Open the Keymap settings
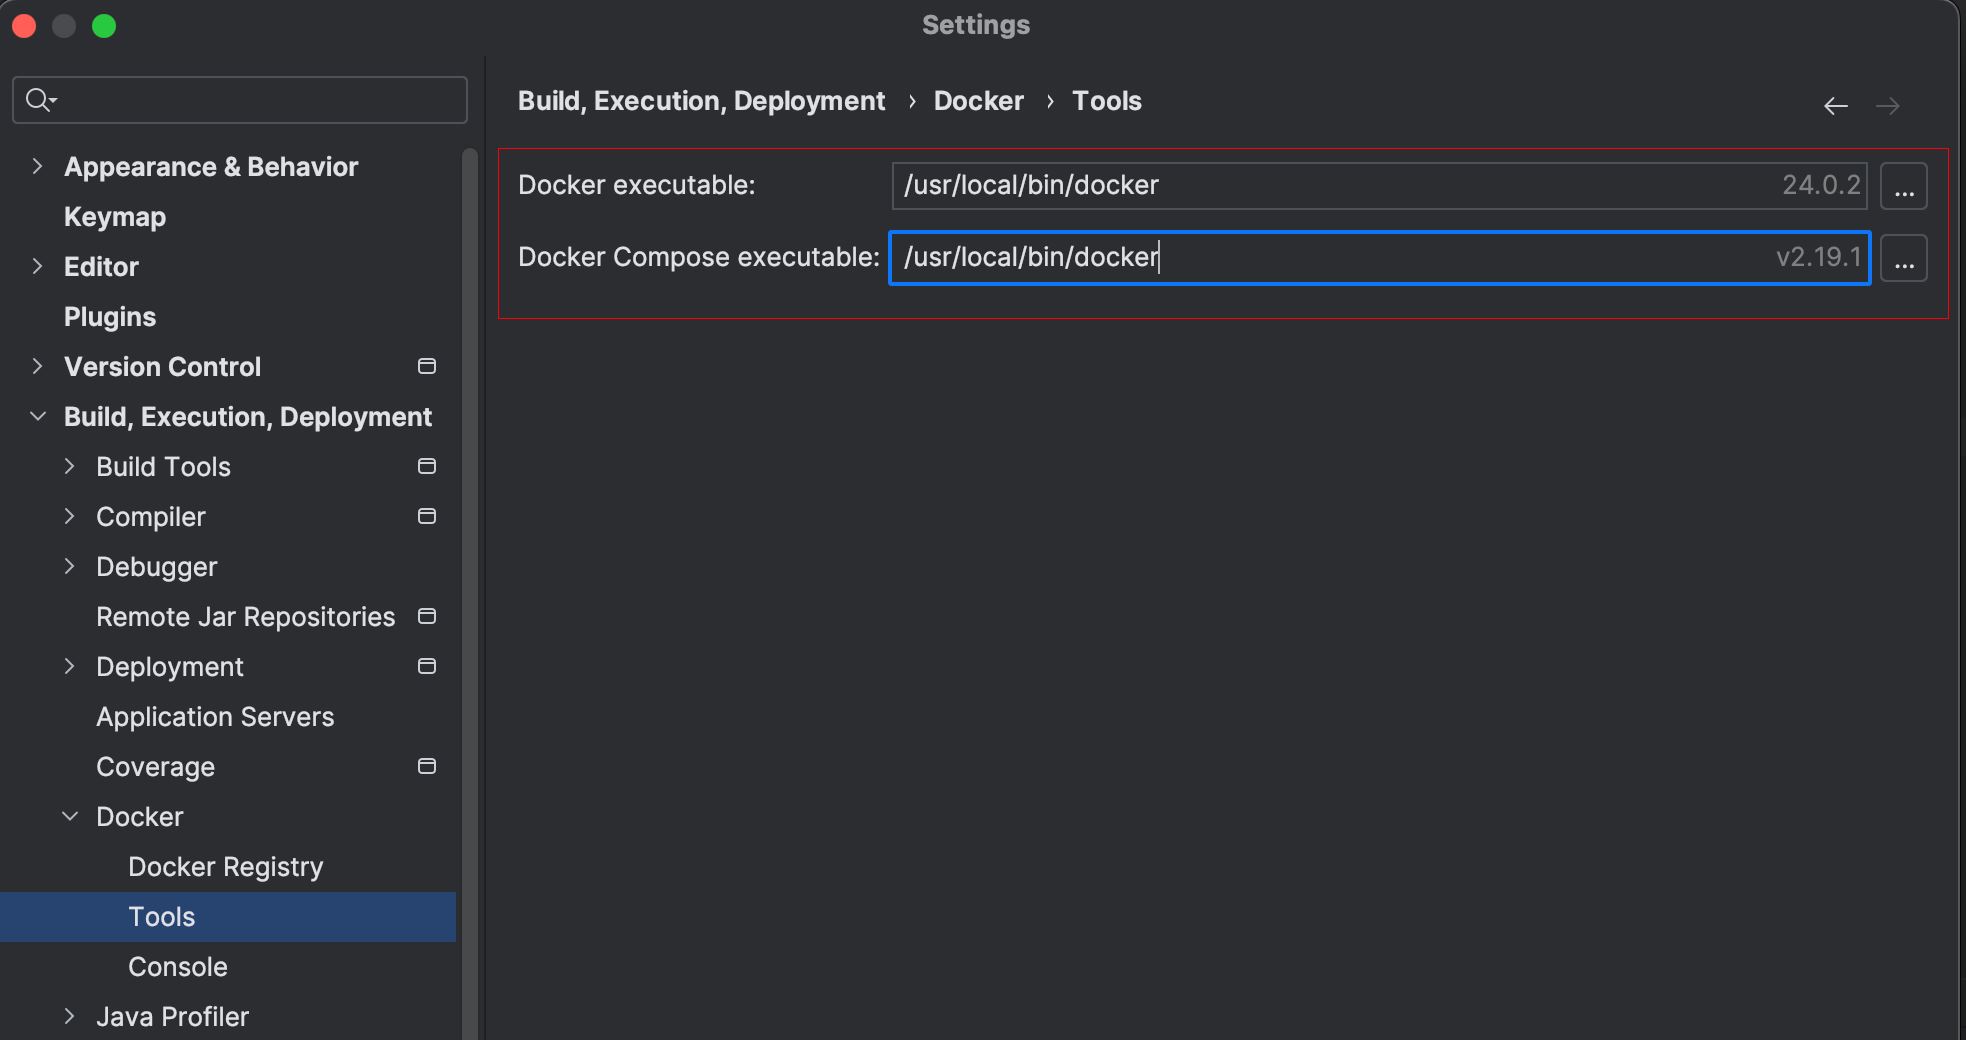Image resolution: width=1966 pixels, height=1040 pixels. point(115,217)
